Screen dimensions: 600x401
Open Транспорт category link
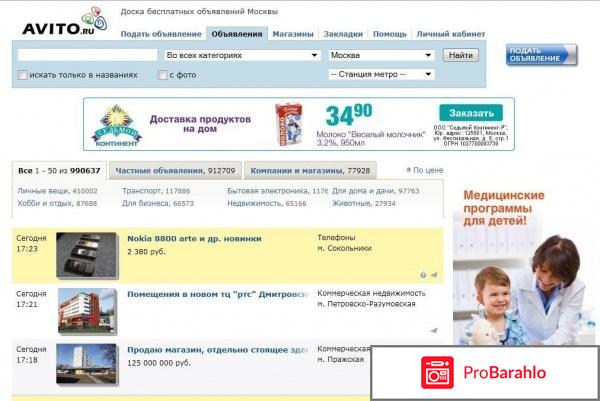pos(156,191)
